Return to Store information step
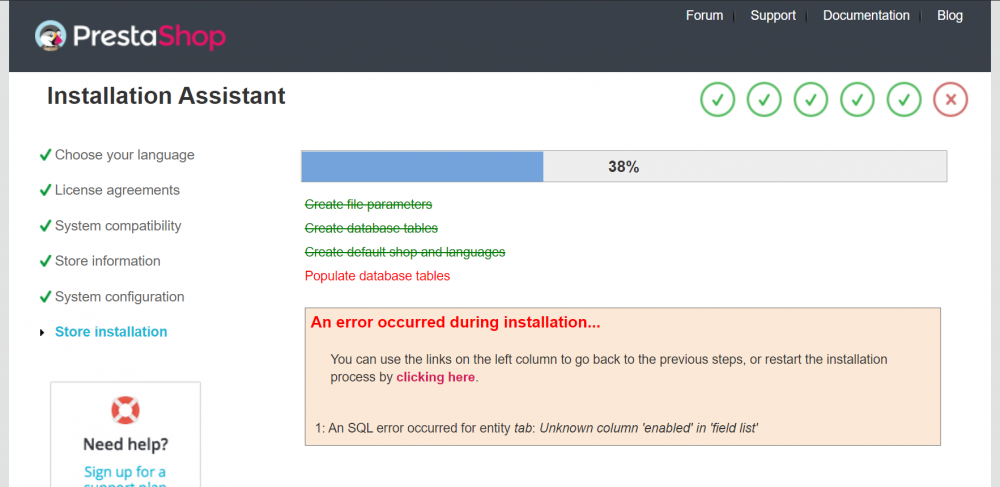The image size is (1000, 487). (x=108, y=261)
